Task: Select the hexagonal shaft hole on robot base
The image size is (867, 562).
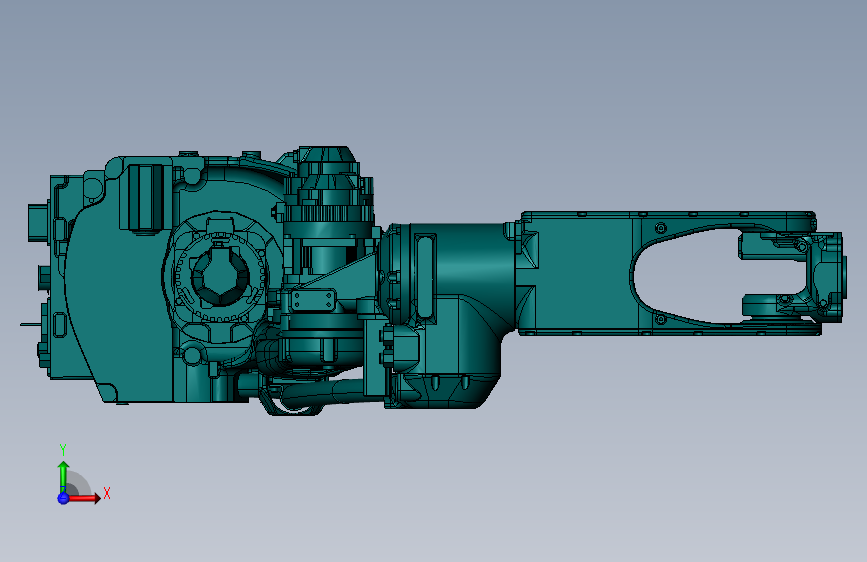Action: click(x=220, y=275)
